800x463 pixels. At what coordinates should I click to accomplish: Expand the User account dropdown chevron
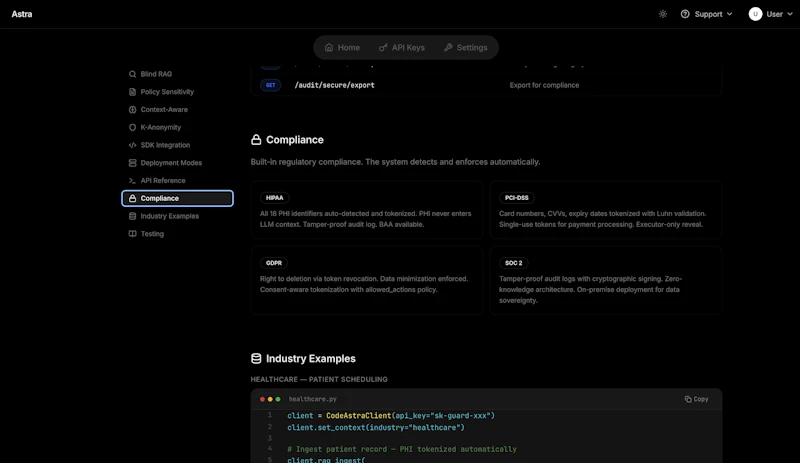click(x=790, y=14)
